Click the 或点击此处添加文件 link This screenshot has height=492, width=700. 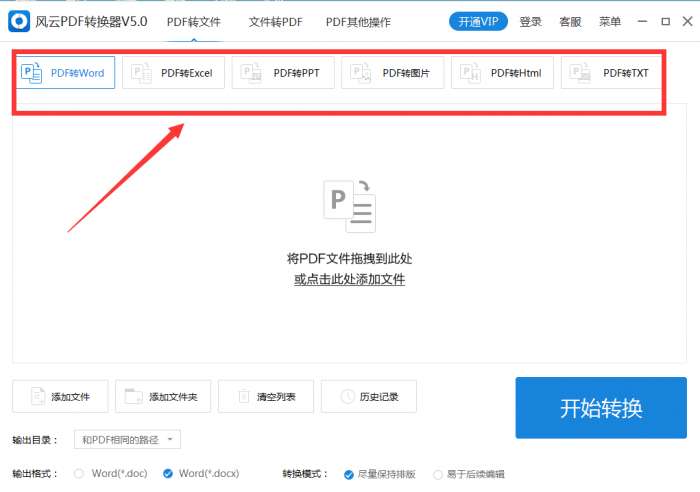pos(350,279)
